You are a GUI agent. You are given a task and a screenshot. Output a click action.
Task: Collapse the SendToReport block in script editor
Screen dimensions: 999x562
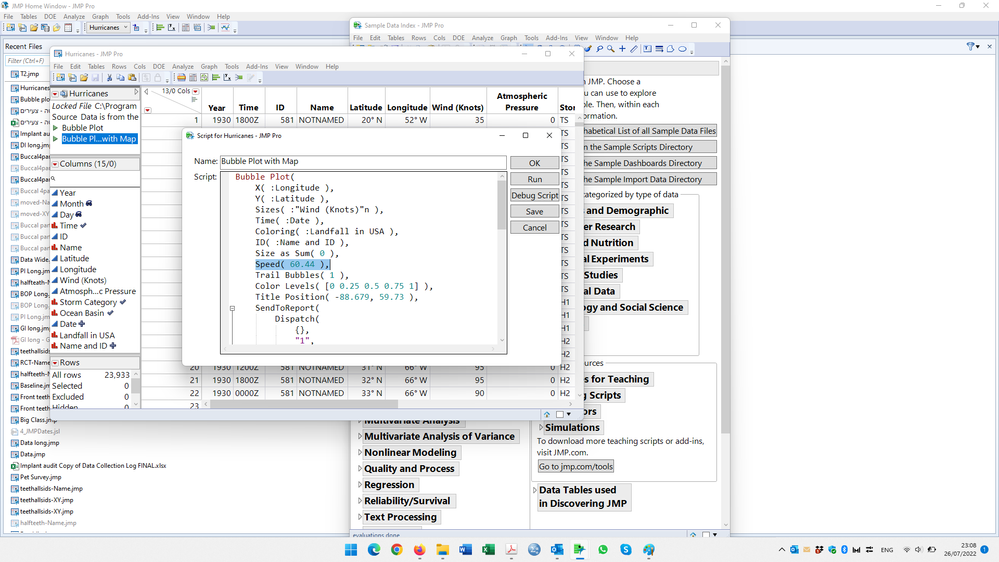tap(233, 308)
